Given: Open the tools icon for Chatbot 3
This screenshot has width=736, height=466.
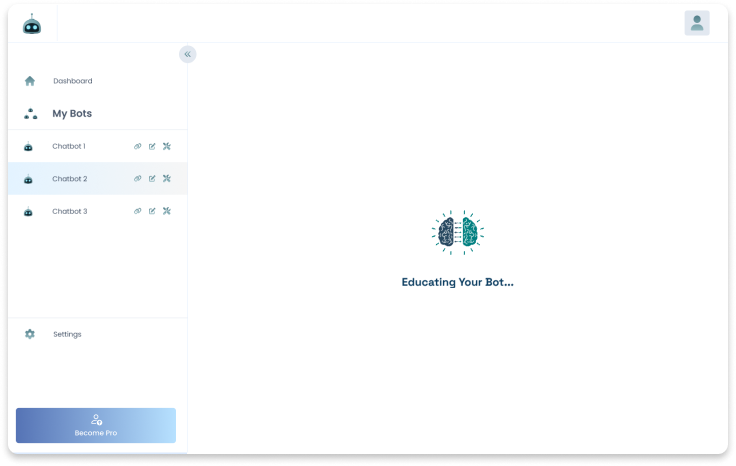Looking at the screenshot, I should pyautogui.click(x=167, y=211).
